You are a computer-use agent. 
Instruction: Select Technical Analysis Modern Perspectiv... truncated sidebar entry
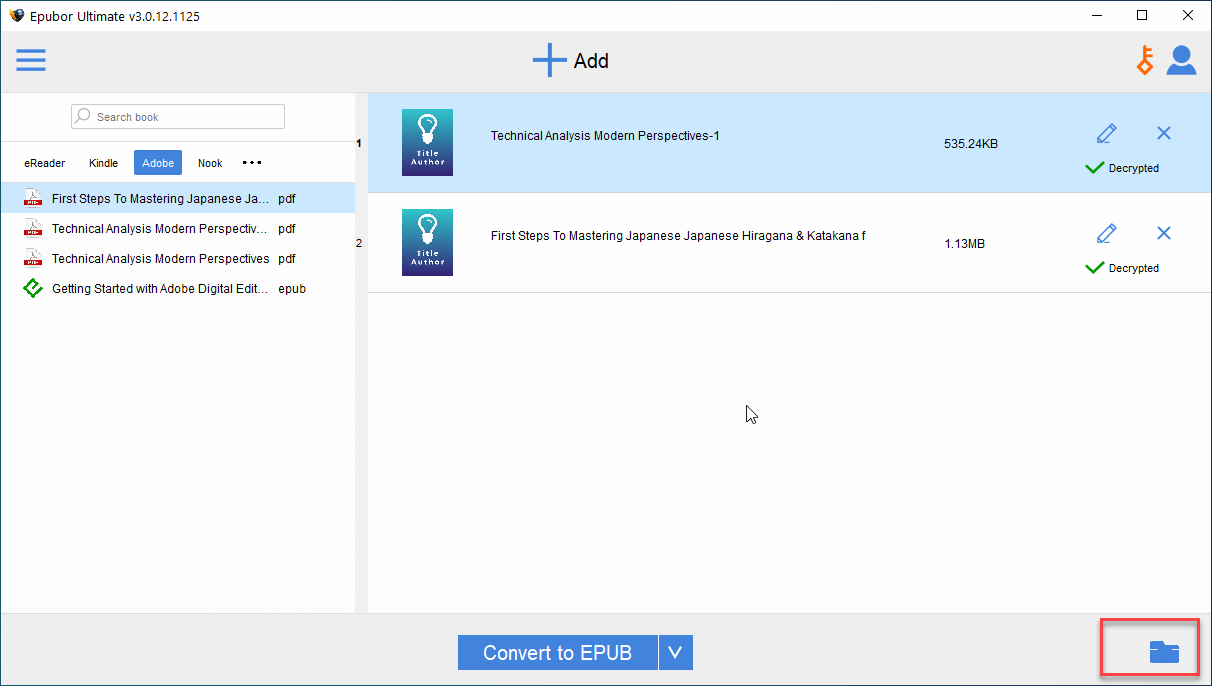pos(178,228)
